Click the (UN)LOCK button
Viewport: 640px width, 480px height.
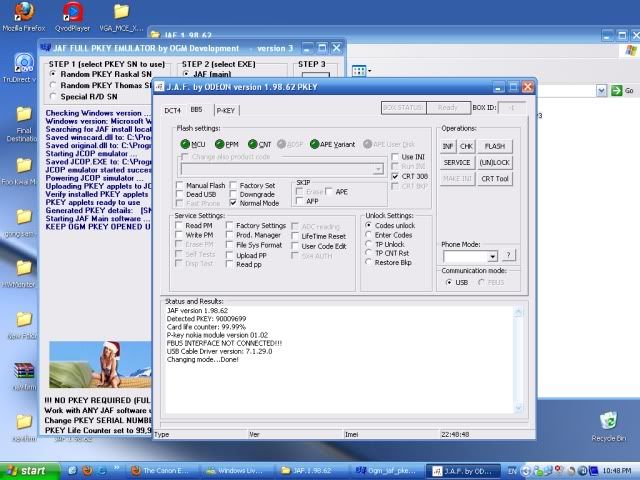coord(495,162)
